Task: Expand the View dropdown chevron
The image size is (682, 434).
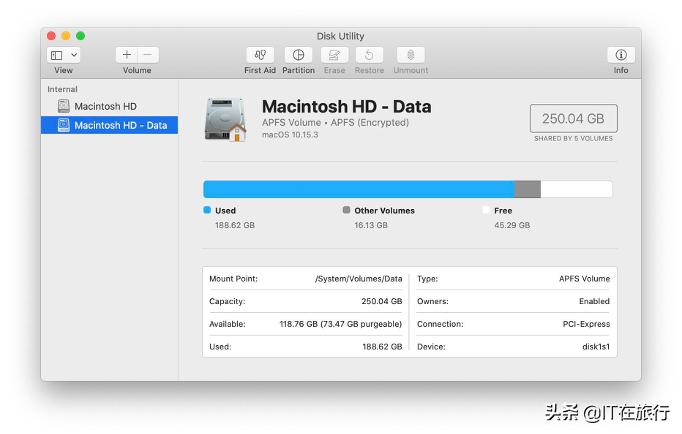Action: 74,55
